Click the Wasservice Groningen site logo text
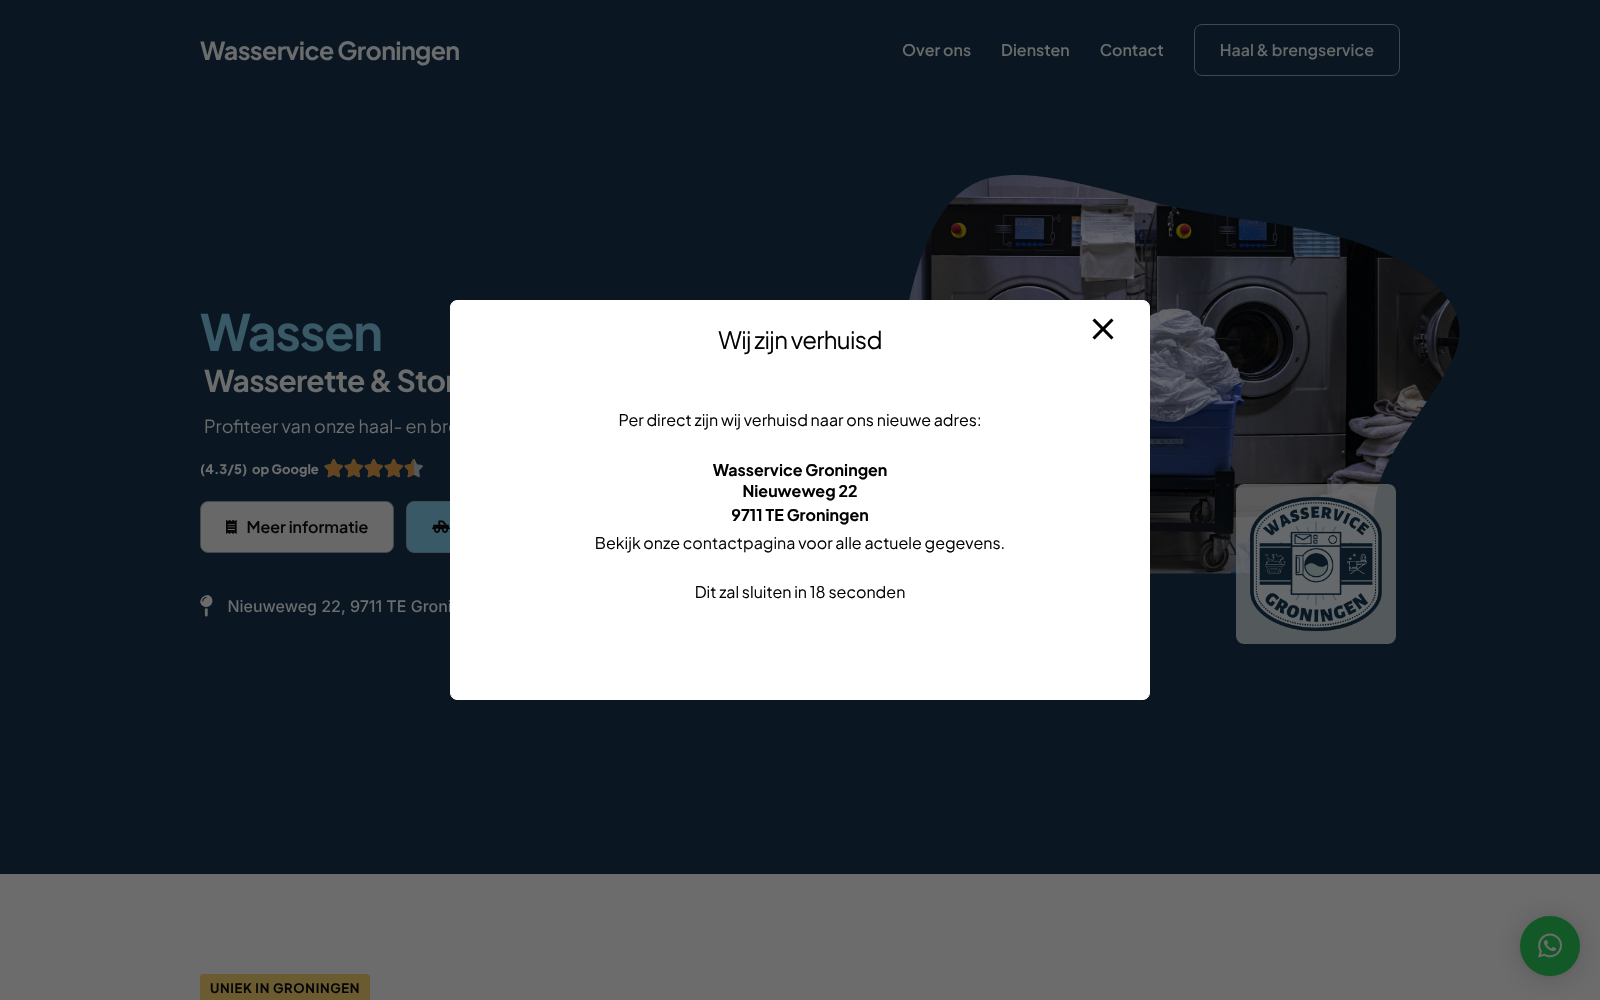Viewport: 1600px width, 1000px height. coord(330,51)
